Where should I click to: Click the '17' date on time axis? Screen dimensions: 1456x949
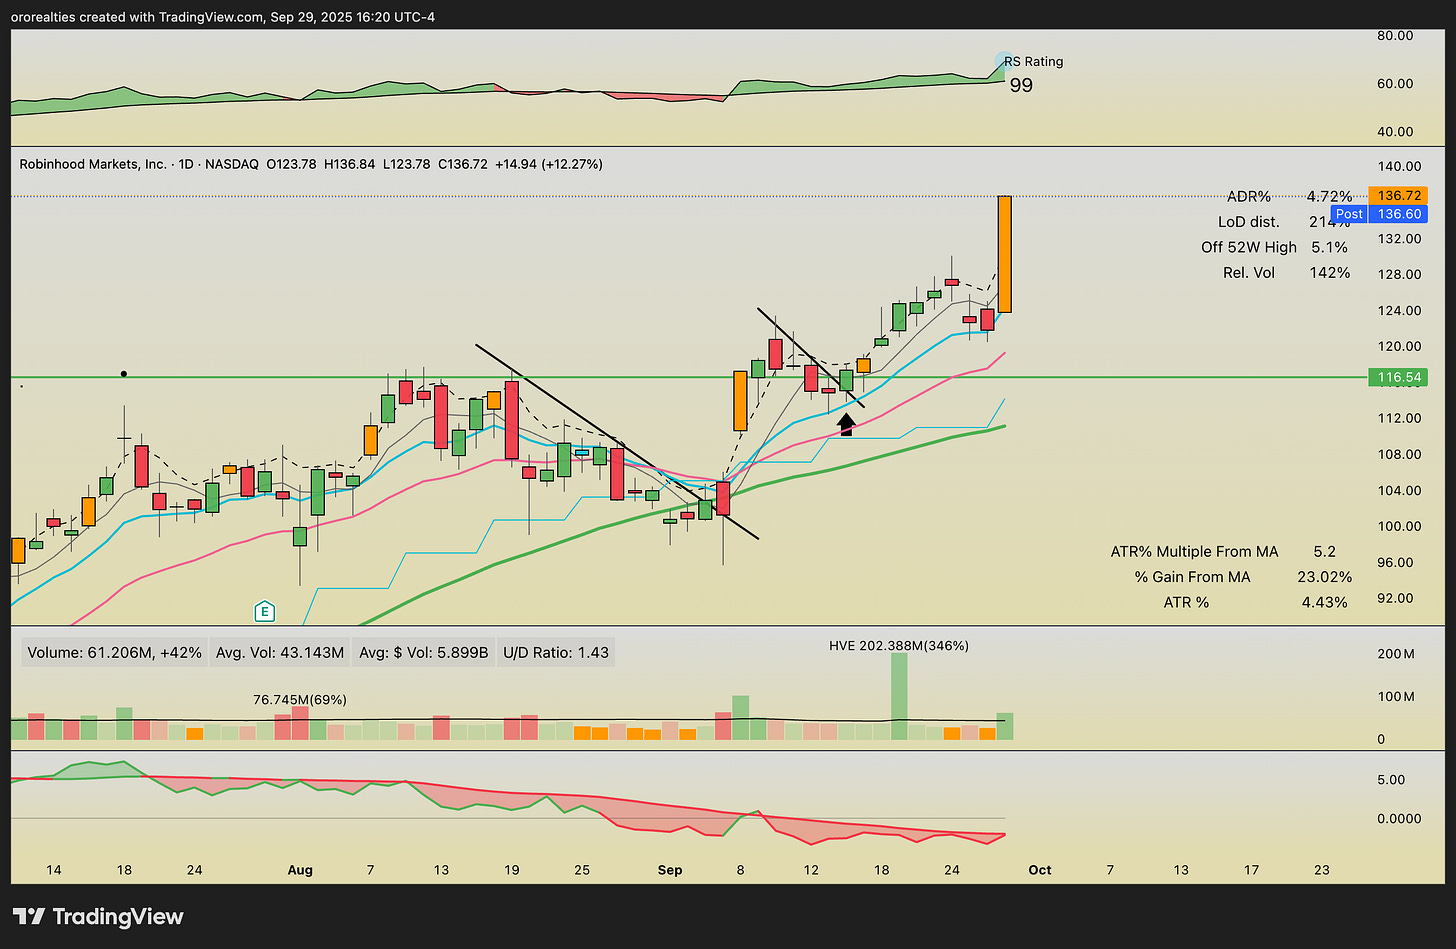pos(1251,870)
